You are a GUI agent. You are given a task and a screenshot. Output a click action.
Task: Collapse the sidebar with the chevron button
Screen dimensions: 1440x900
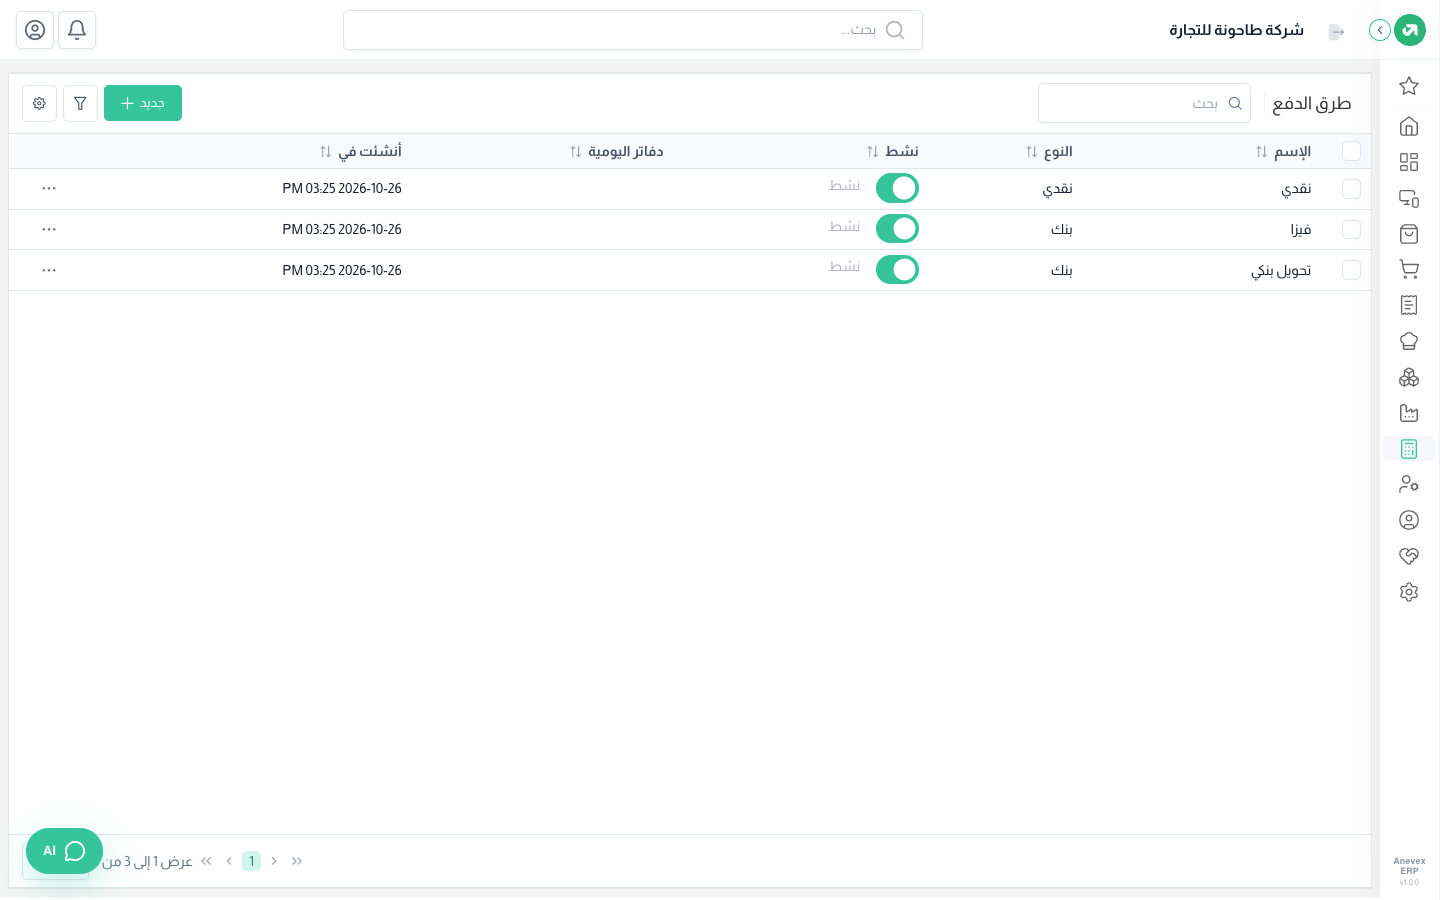point(1380,30)
